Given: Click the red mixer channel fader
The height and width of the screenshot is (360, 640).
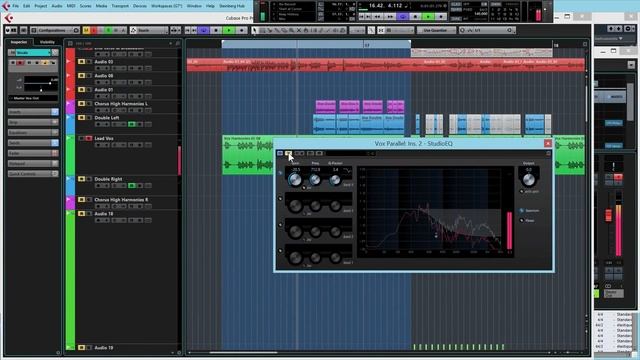Looking at the screenshot, I should (609, 215).
